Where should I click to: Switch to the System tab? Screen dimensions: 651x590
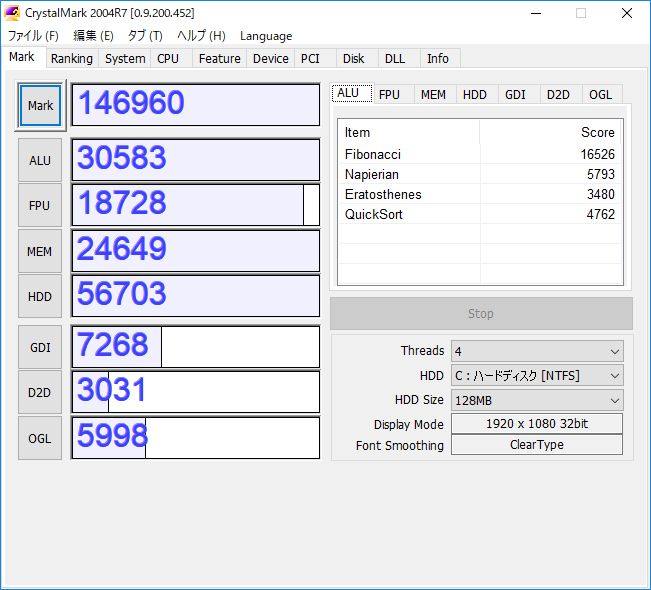125,59
